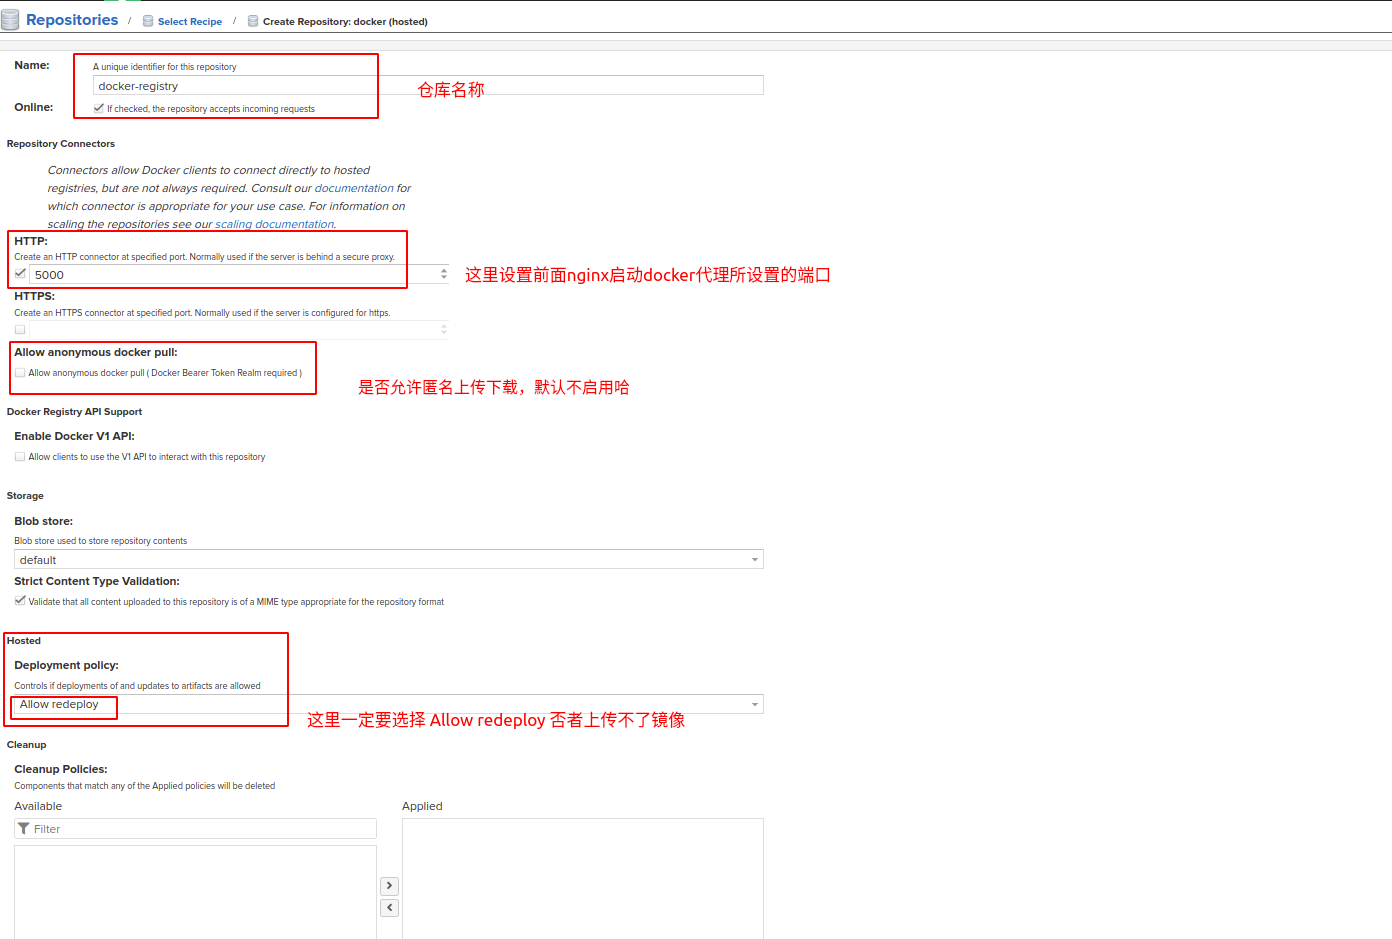Open the connector documentation link

[x=354, y=188]
